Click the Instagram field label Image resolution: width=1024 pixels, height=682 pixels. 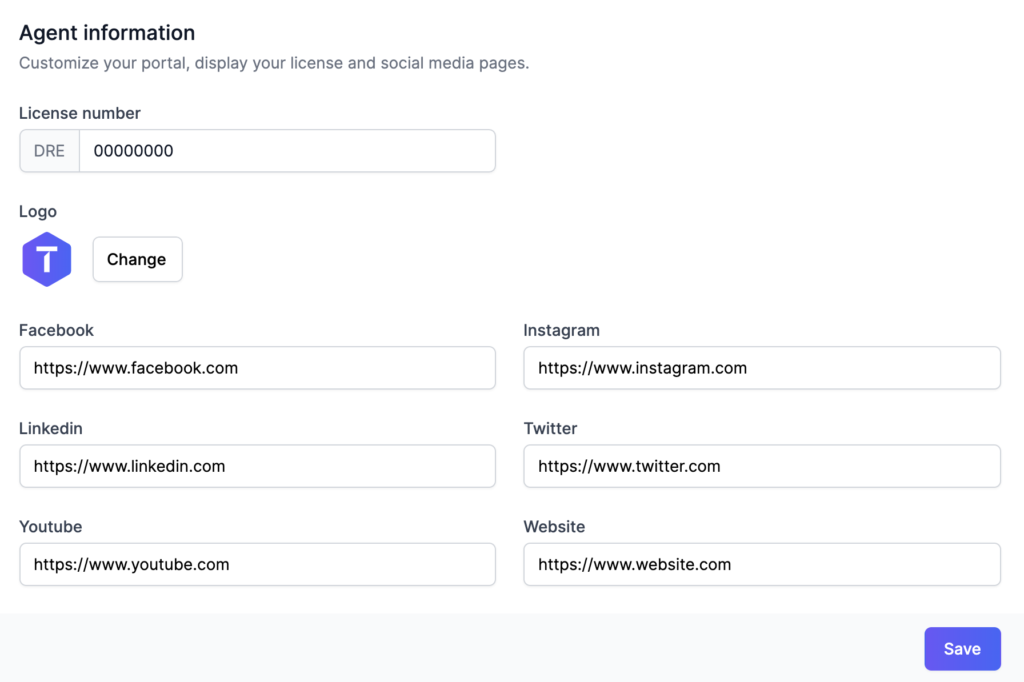pyautogui.click(x=562, y=330)
